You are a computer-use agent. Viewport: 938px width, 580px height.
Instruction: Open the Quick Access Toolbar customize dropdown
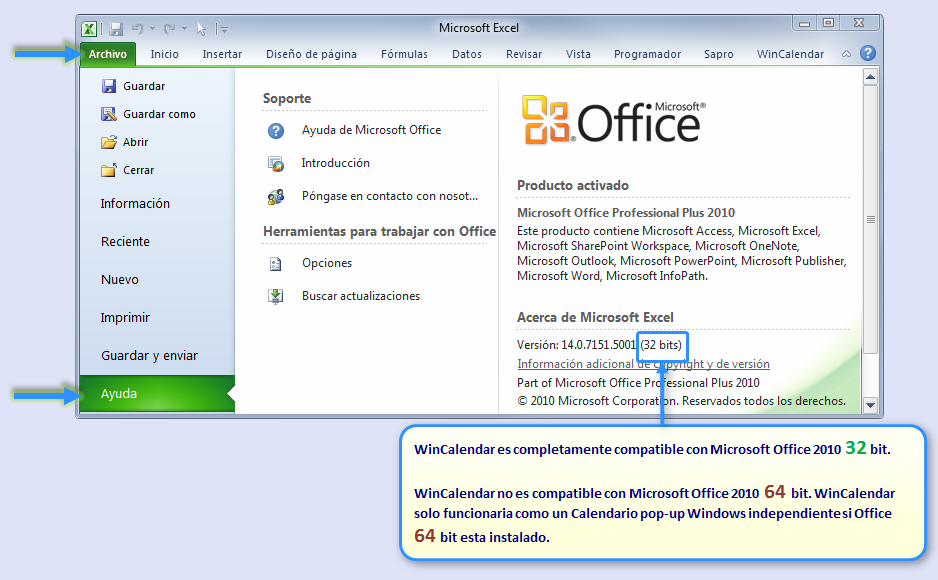click(223, 28)
